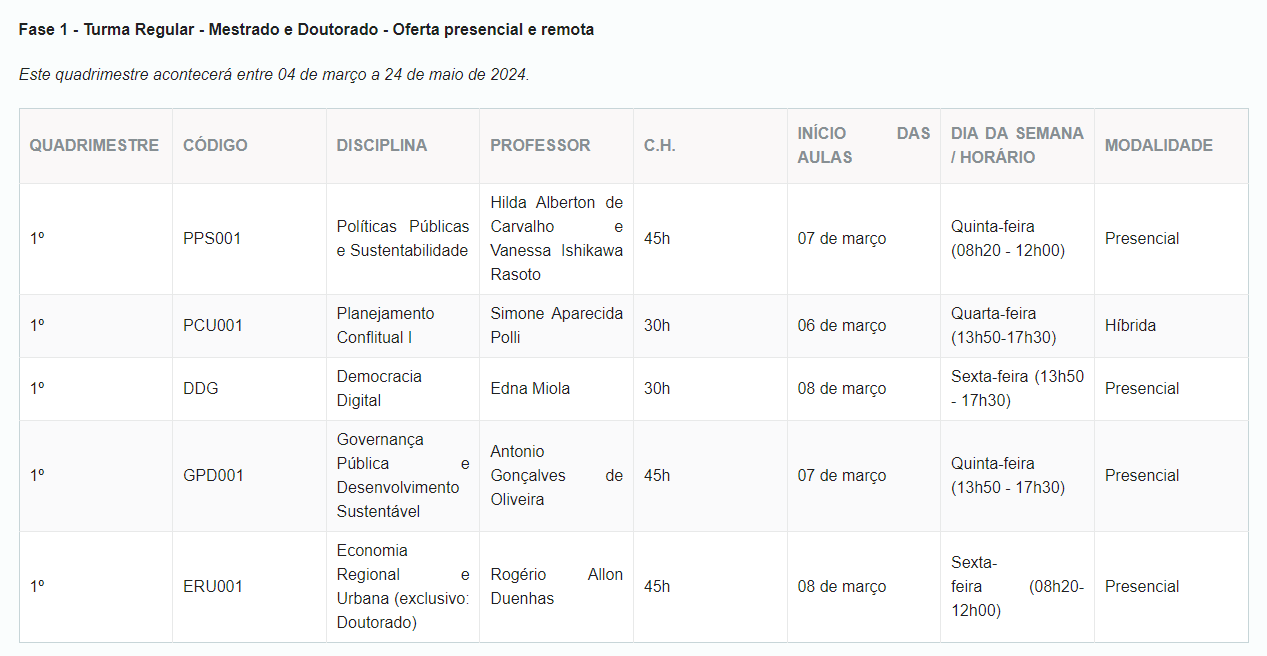Select the Híbrida modality cell
This screenshot has width=1267, height=656.
pyautogui.click(x=1130, y=326)
